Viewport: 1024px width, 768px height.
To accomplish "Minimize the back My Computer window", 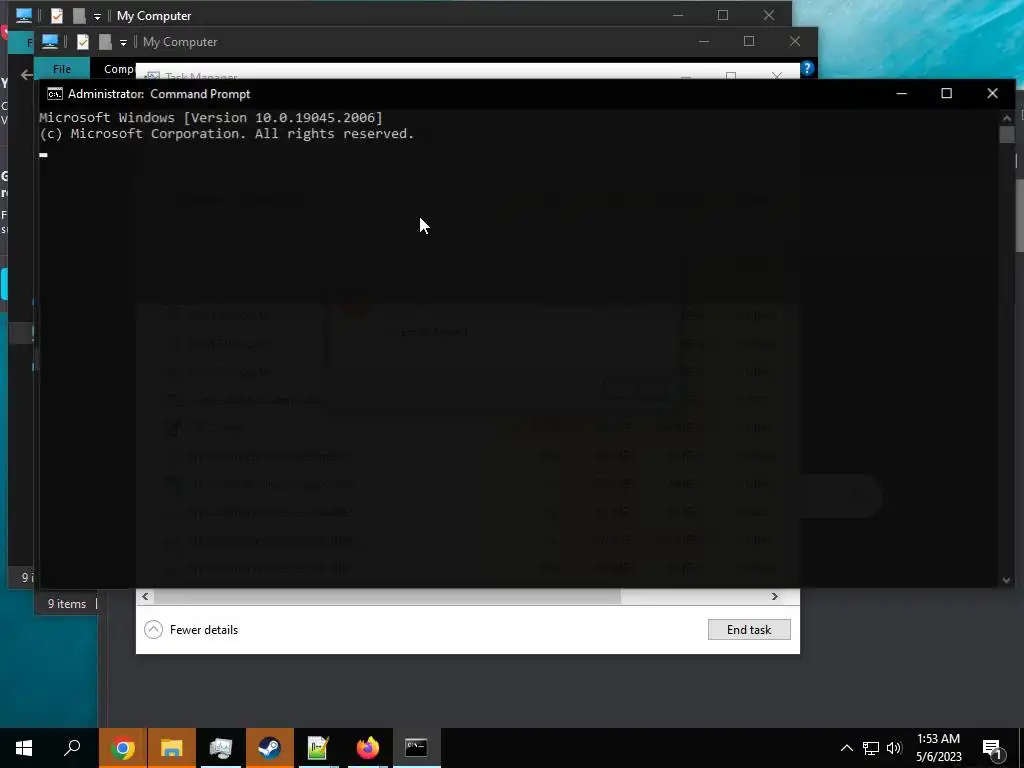I will tap(678, 15).
